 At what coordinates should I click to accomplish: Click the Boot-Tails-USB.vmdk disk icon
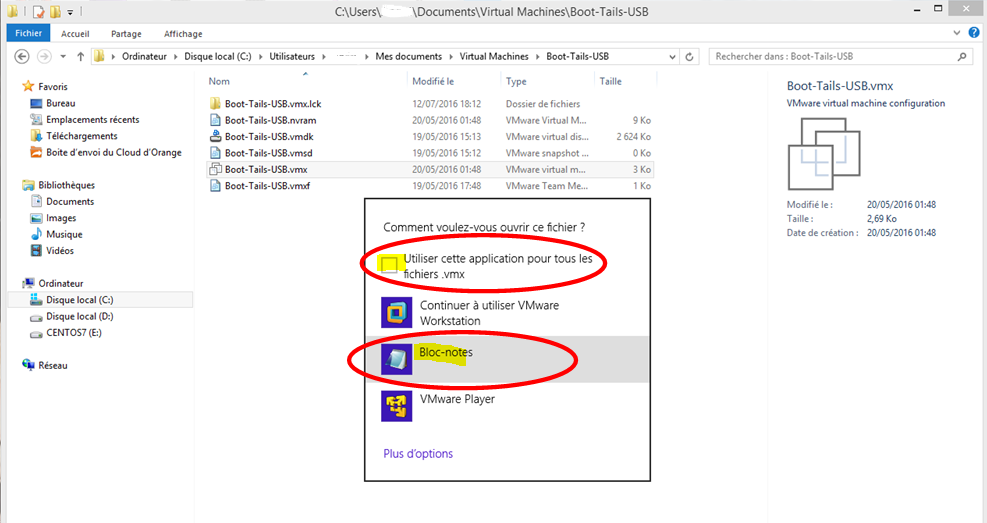215,136
